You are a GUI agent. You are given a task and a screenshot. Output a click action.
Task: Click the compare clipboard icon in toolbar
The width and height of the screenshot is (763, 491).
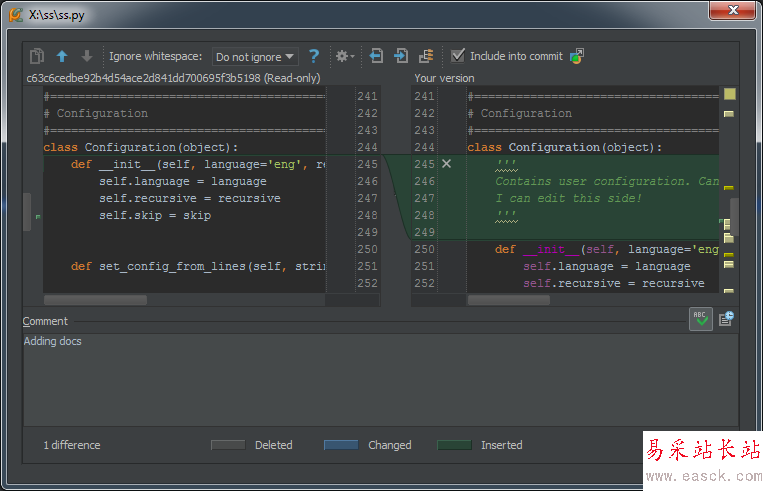(36, 56)
